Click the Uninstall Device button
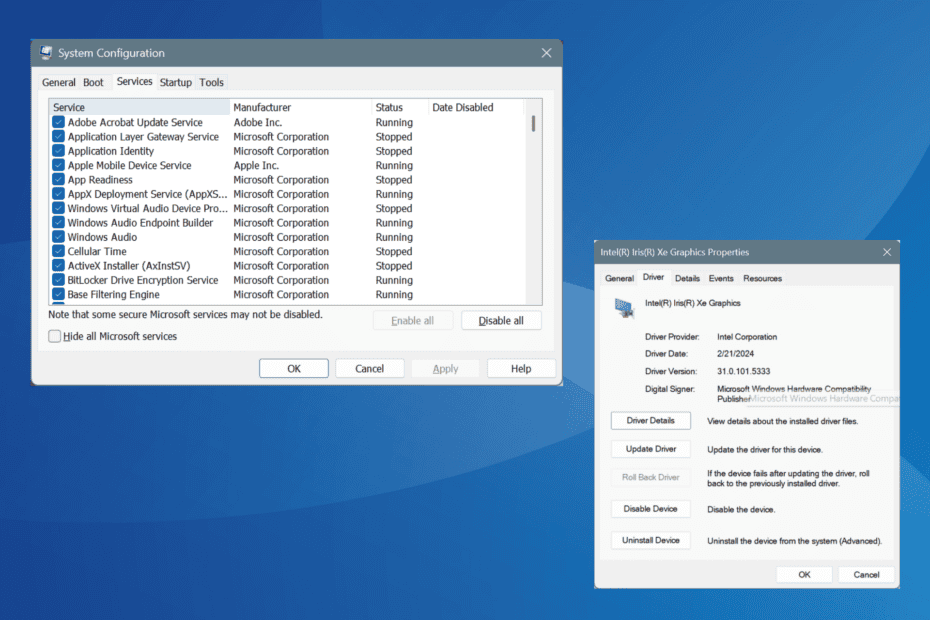 pyautogui.click(x=651, y=540)
